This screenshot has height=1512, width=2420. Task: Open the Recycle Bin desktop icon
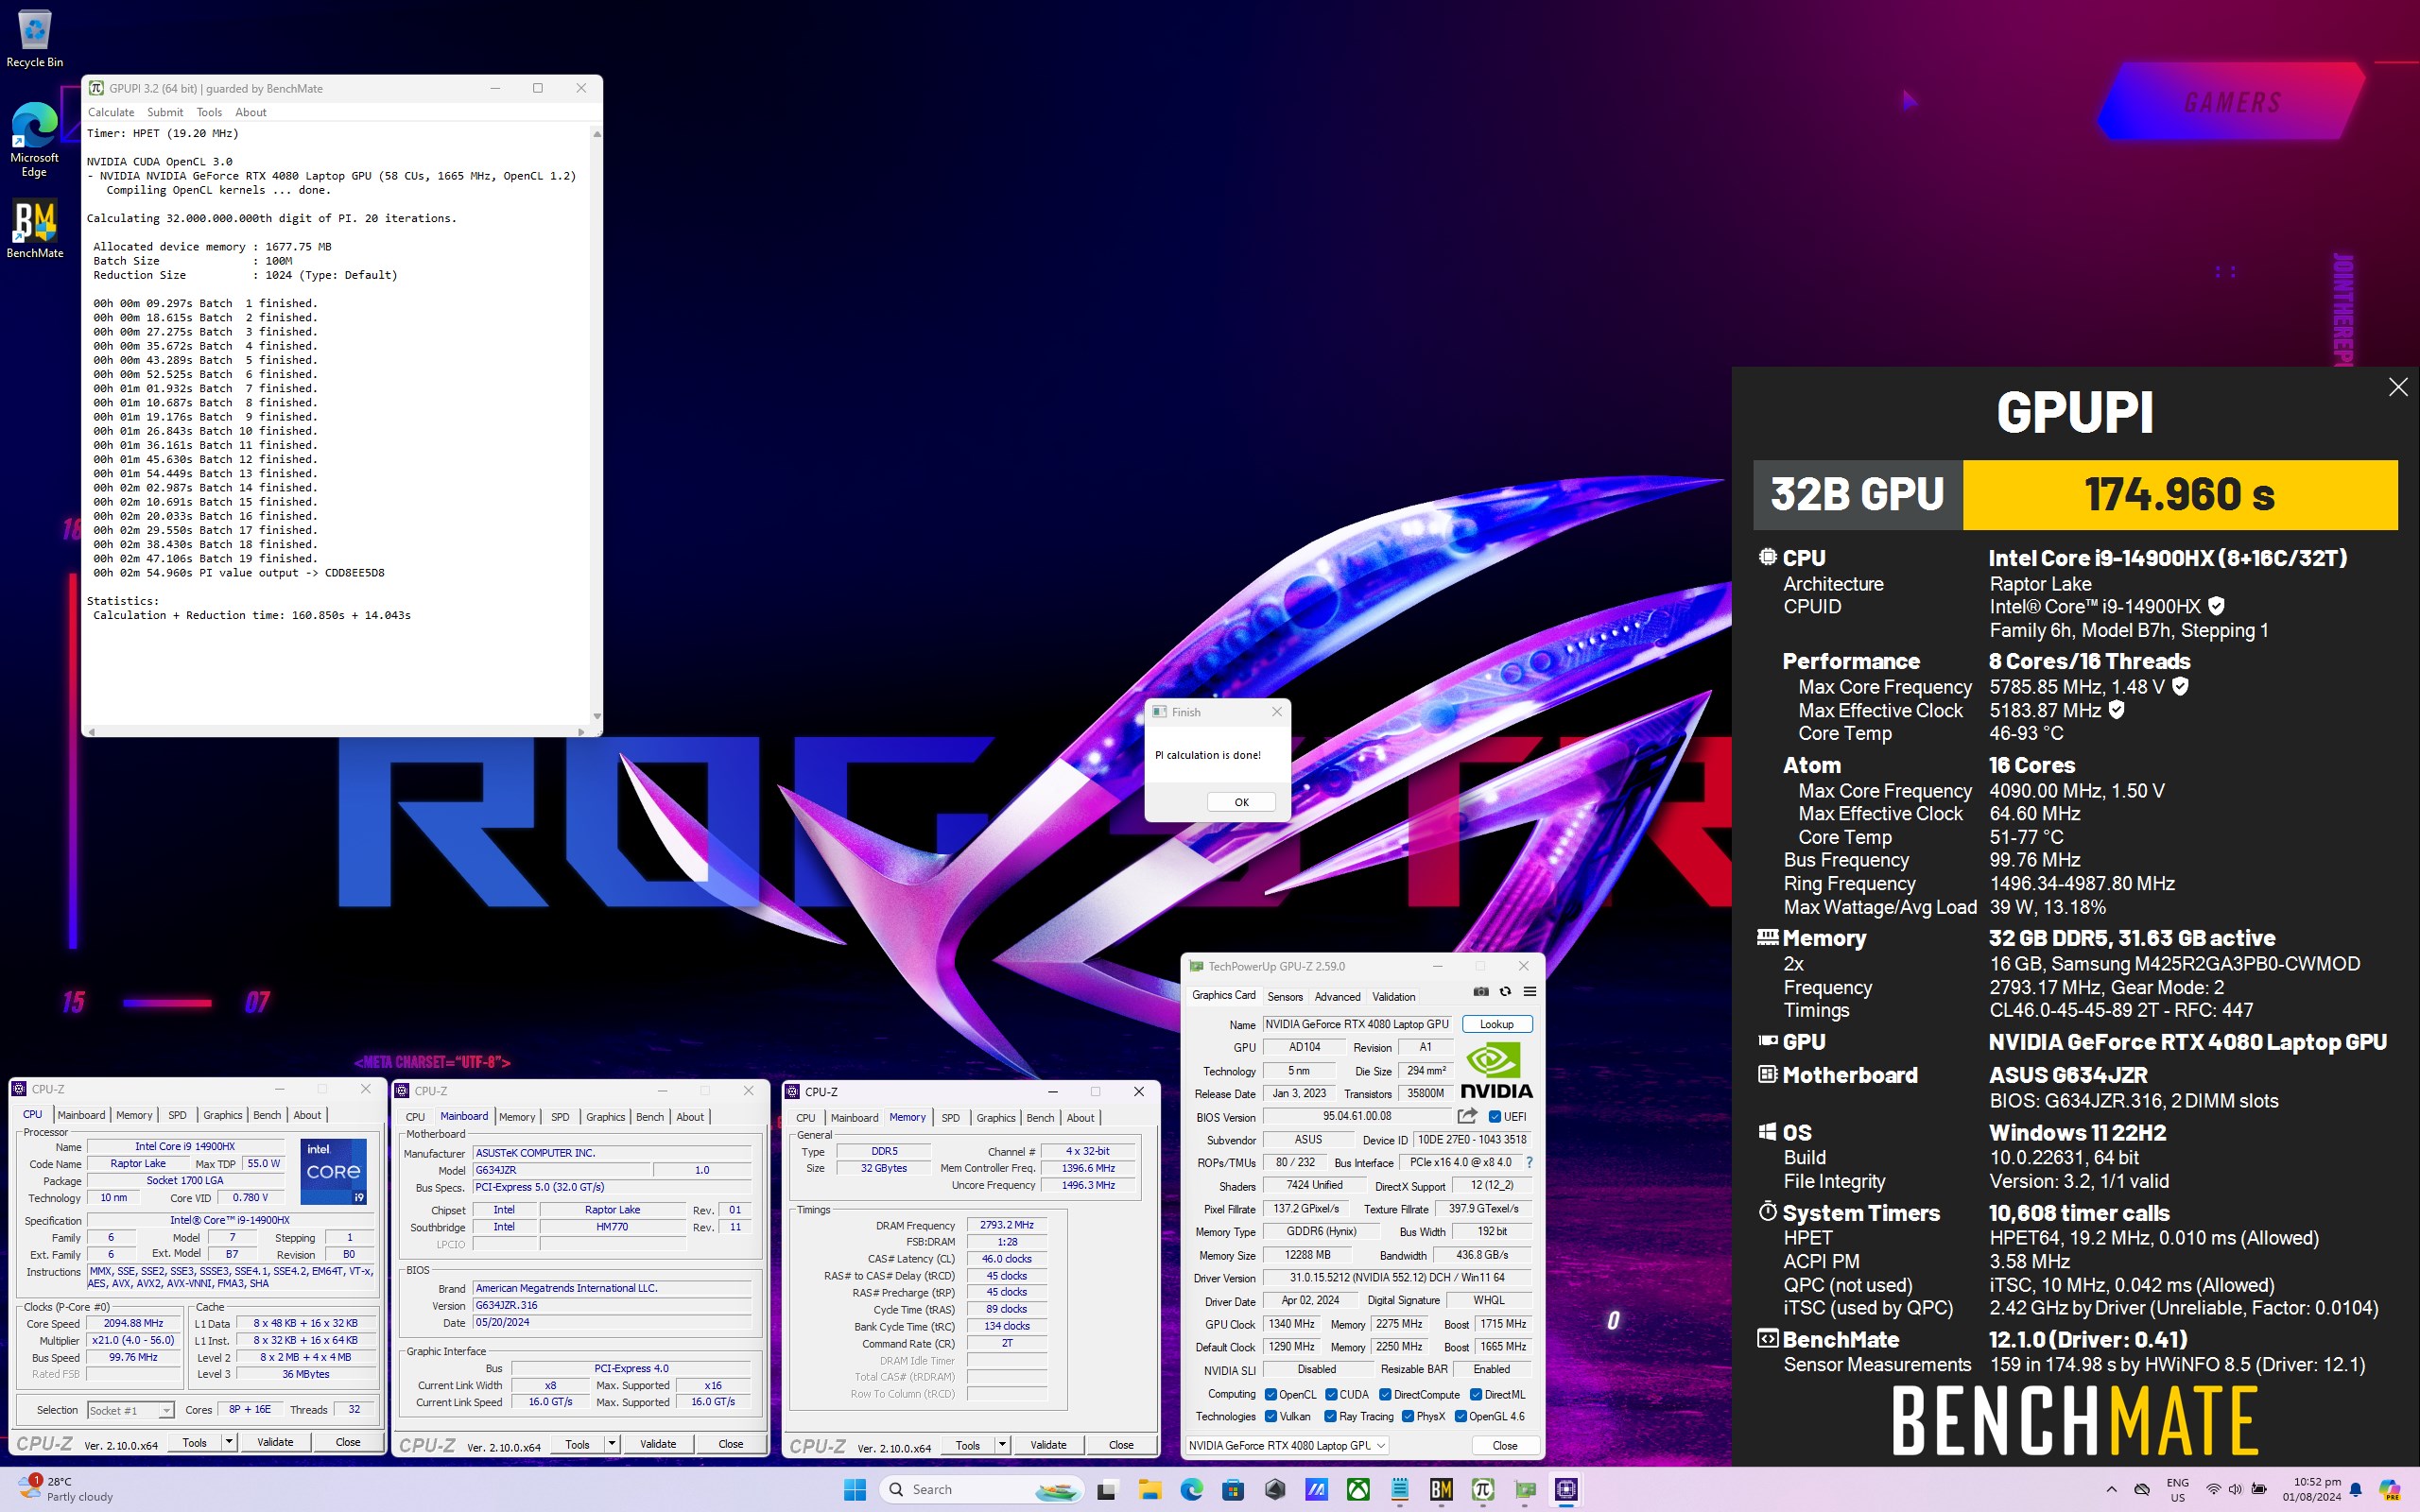pyautogui.click(x=34, y=39)
